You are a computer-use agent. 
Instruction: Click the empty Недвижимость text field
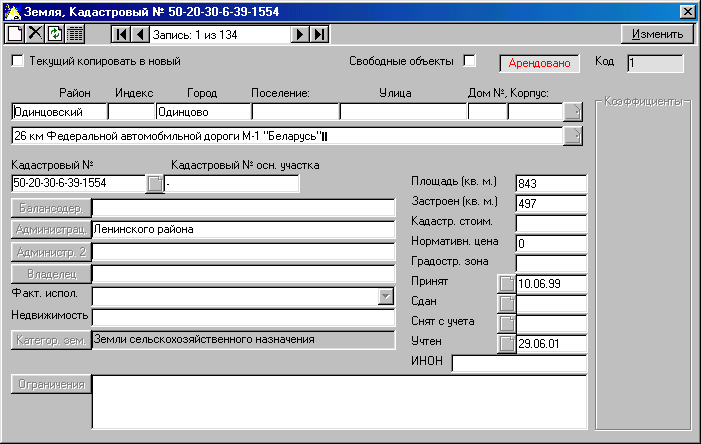point(243,318)
